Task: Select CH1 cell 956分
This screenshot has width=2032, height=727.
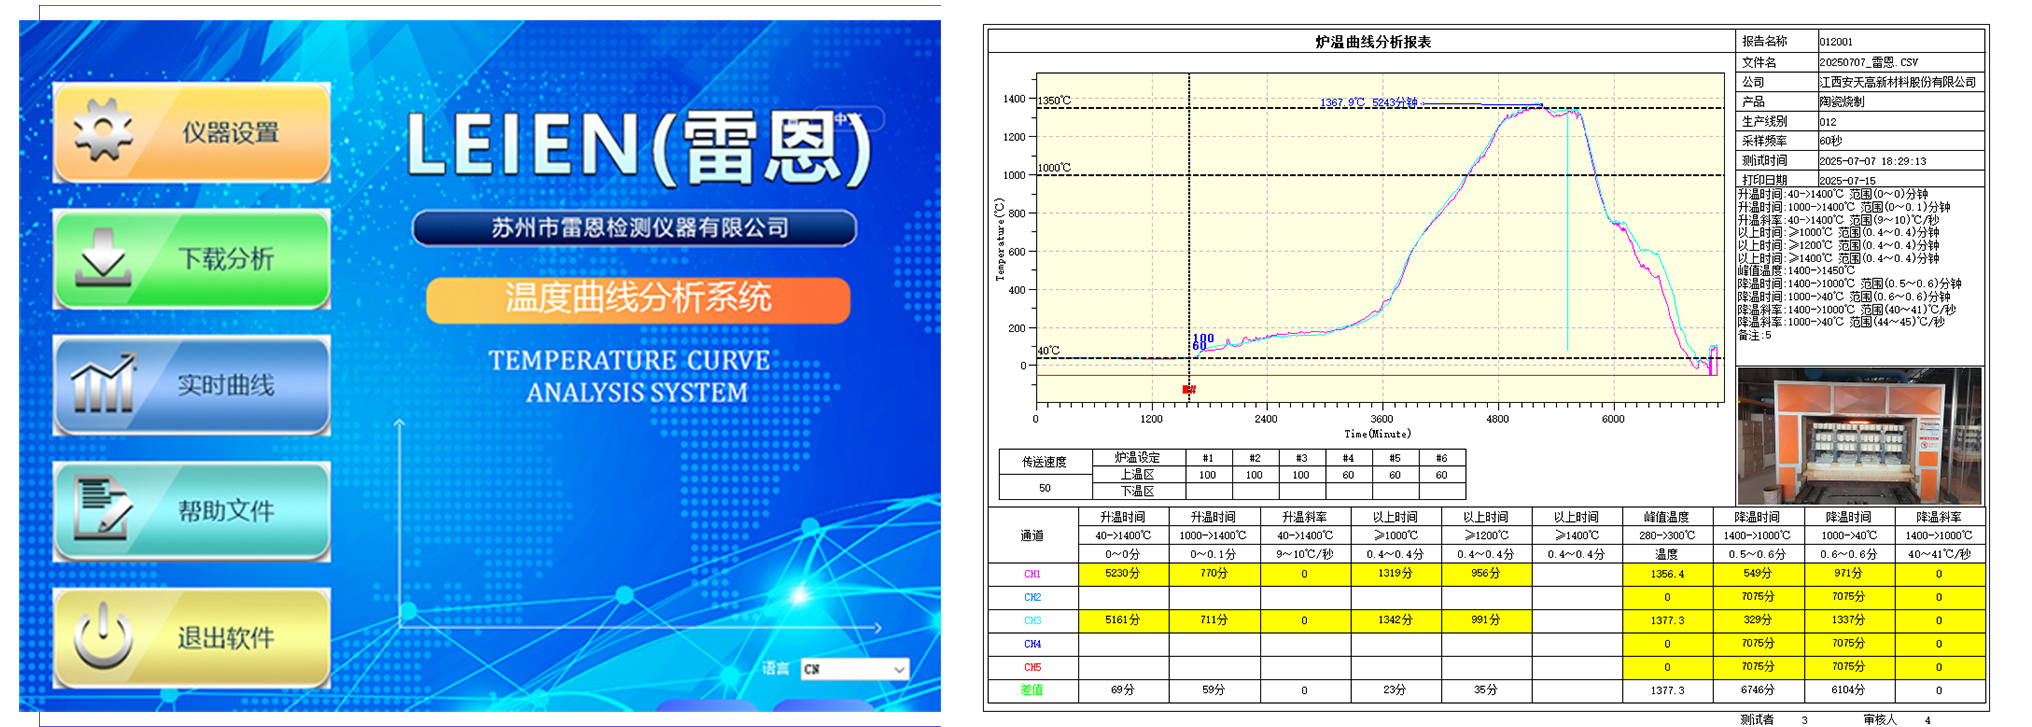Action: pos(1485,574)
